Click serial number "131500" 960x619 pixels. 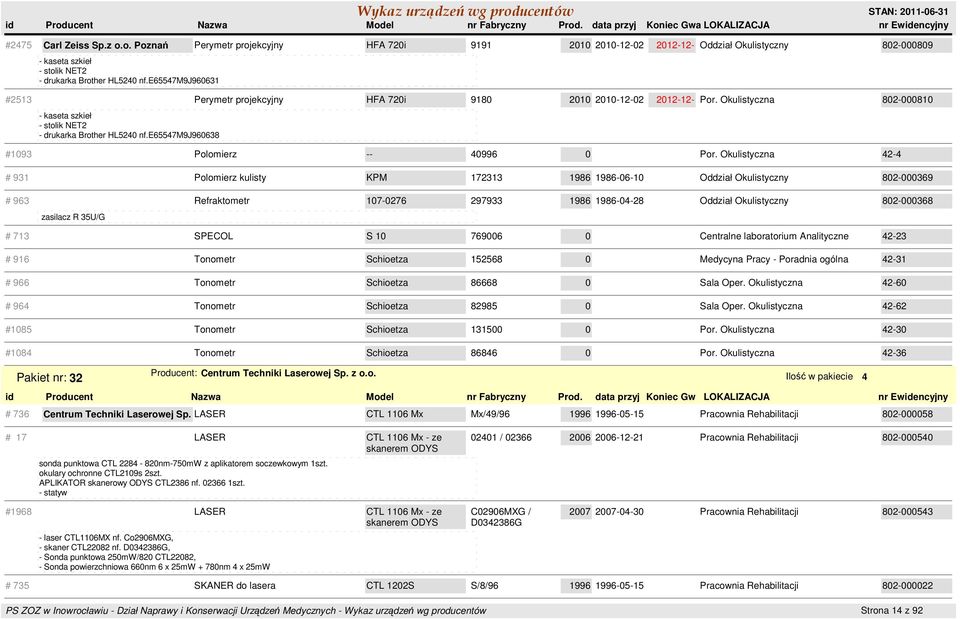[x=486, y=329]
